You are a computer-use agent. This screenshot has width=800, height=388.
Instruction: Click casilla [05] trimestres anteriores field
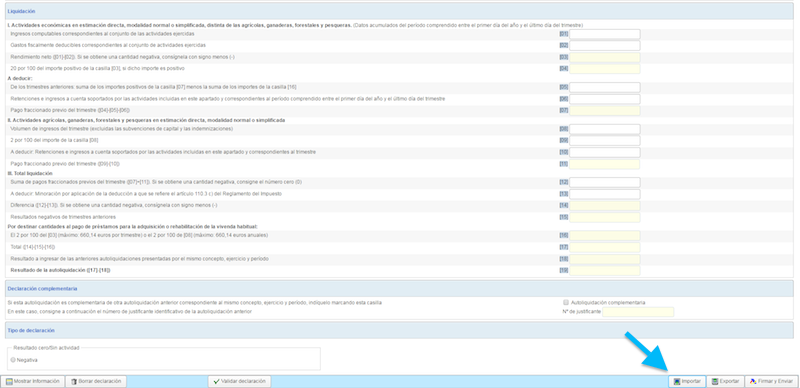coord(605,87)
